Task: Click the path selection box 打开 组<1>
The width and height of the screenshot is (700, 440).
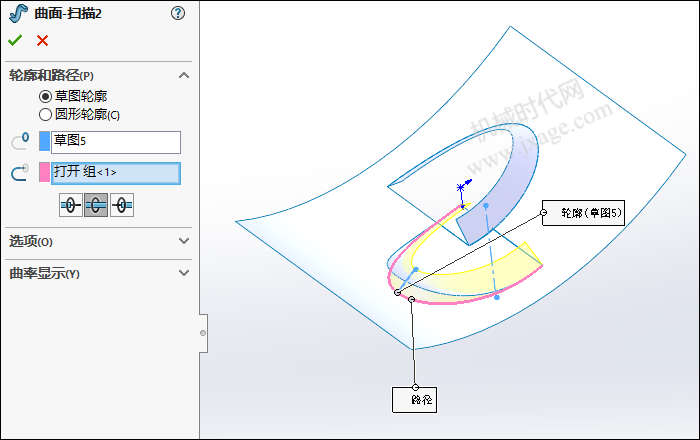Action: (116, 173)
